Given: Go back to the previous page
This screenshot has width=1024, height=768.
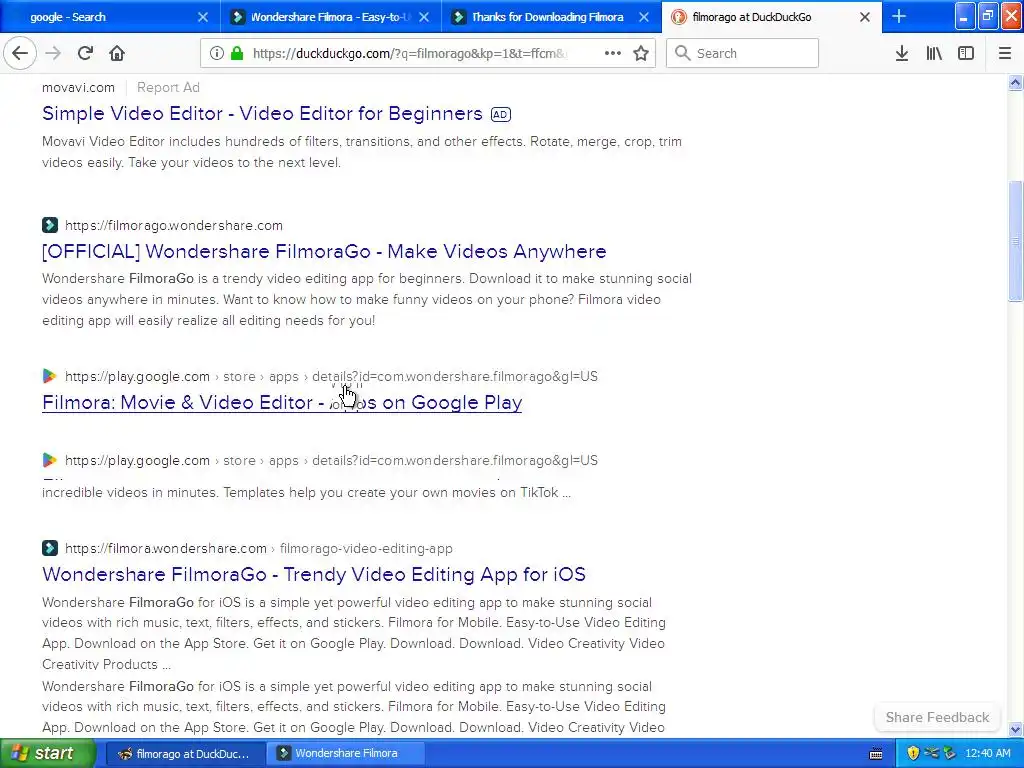Looking at the screenshot, I should click(x=20, y=53).
